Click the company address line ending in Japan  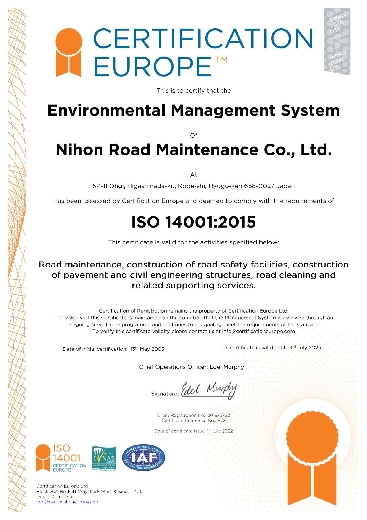pos(193,186)
